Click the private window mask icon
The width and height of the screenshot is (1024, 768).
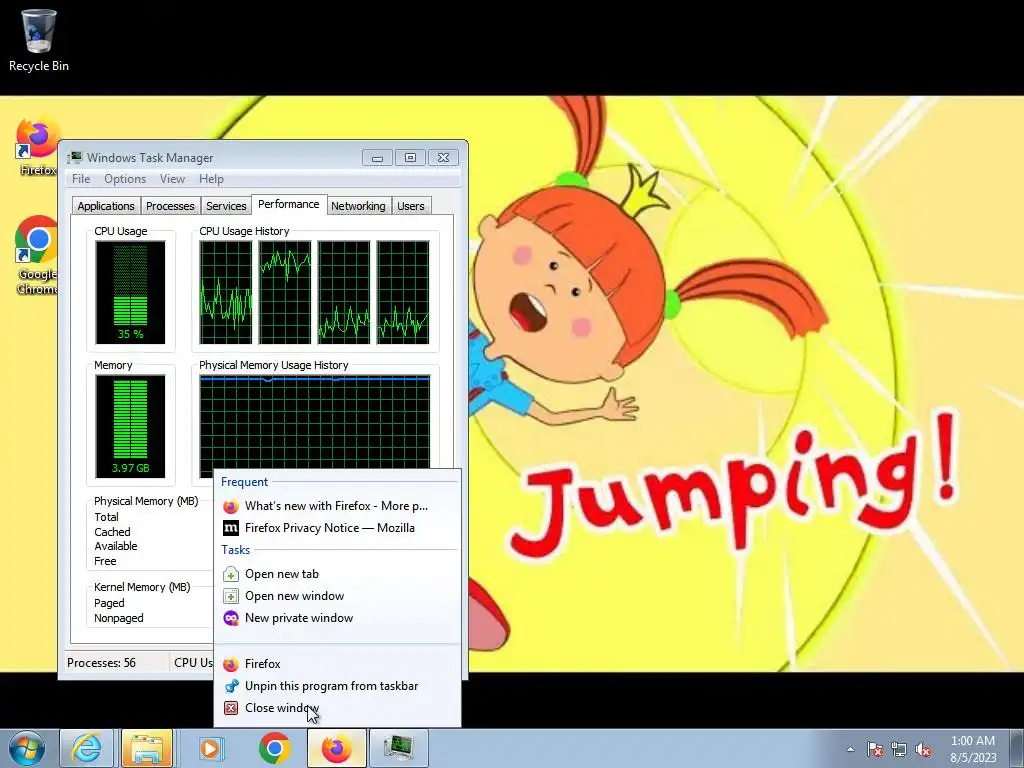pos(231,618)
